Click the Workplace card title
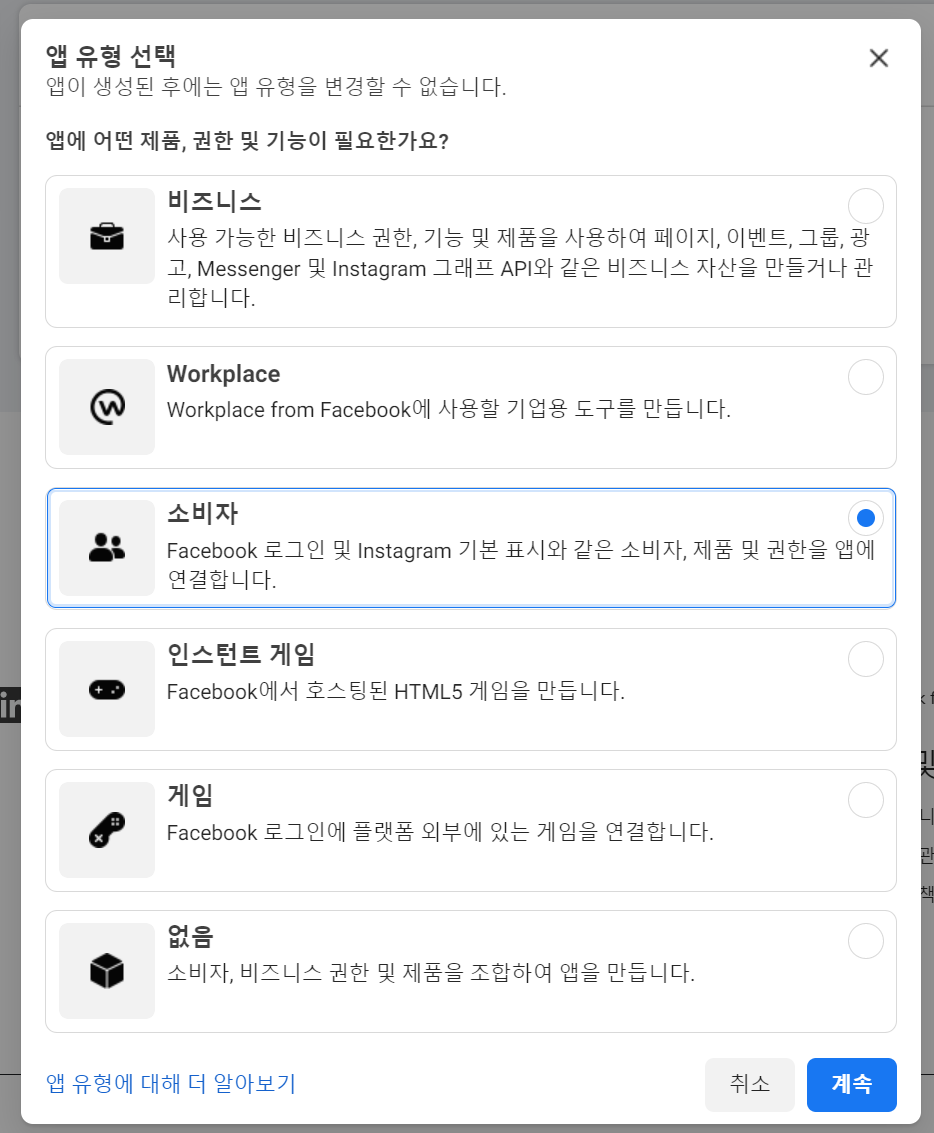The image size is (934, 1133). [x=223, y=374]
